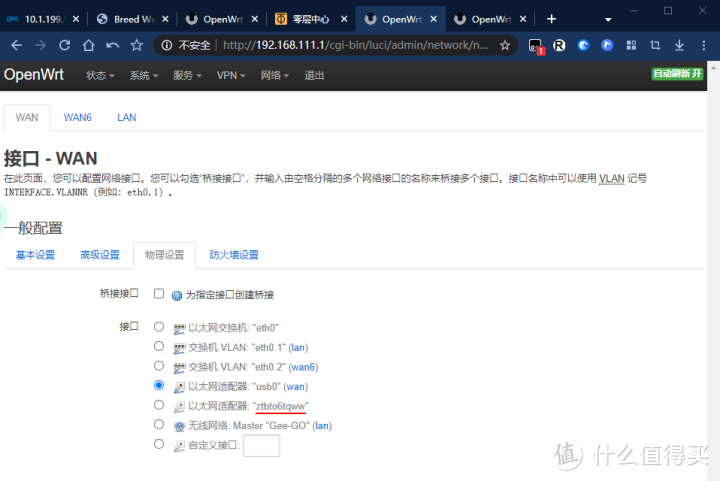
Task: Click the address bar URL
Action: (355, 45)
